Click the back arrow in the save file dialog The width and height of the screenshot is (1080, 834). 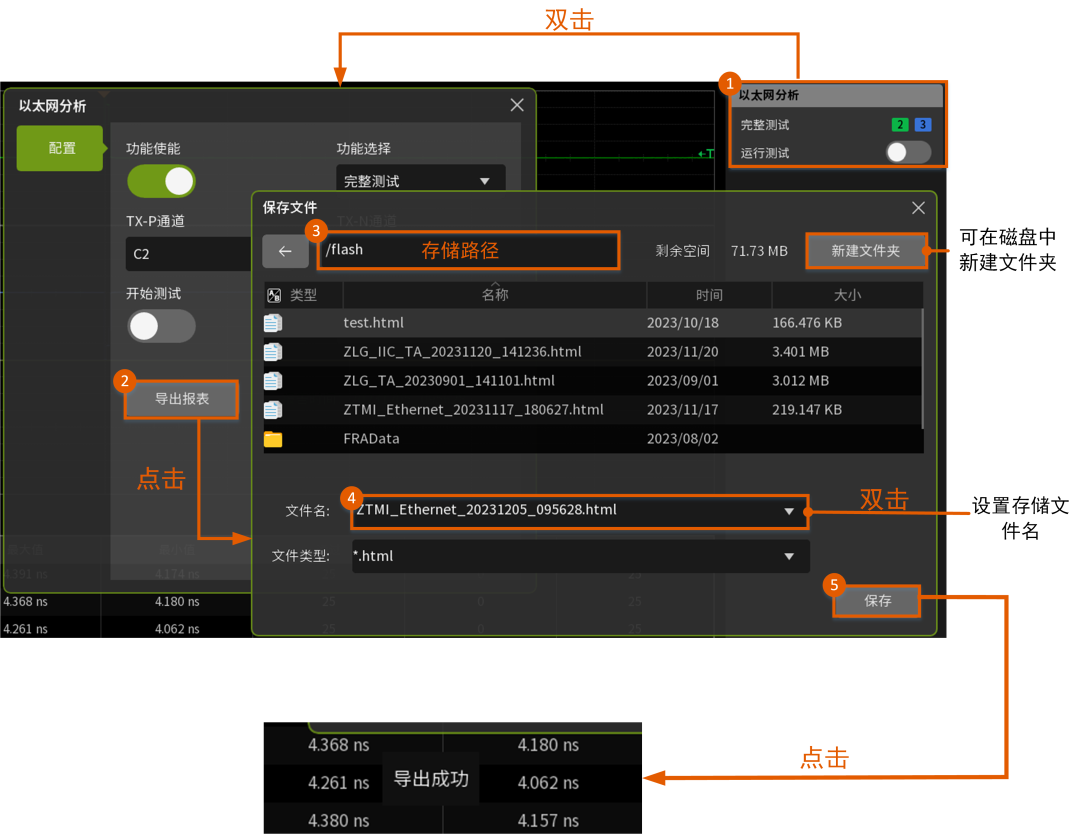(286, 251)
